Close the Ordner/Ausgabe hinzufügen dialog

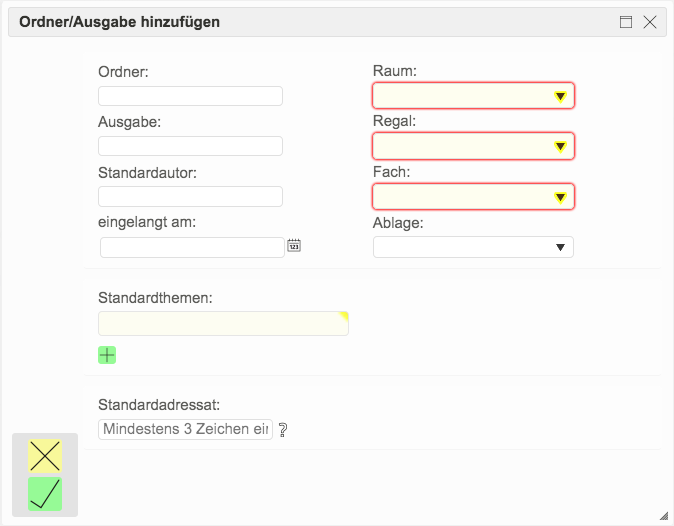click(650, 22)
